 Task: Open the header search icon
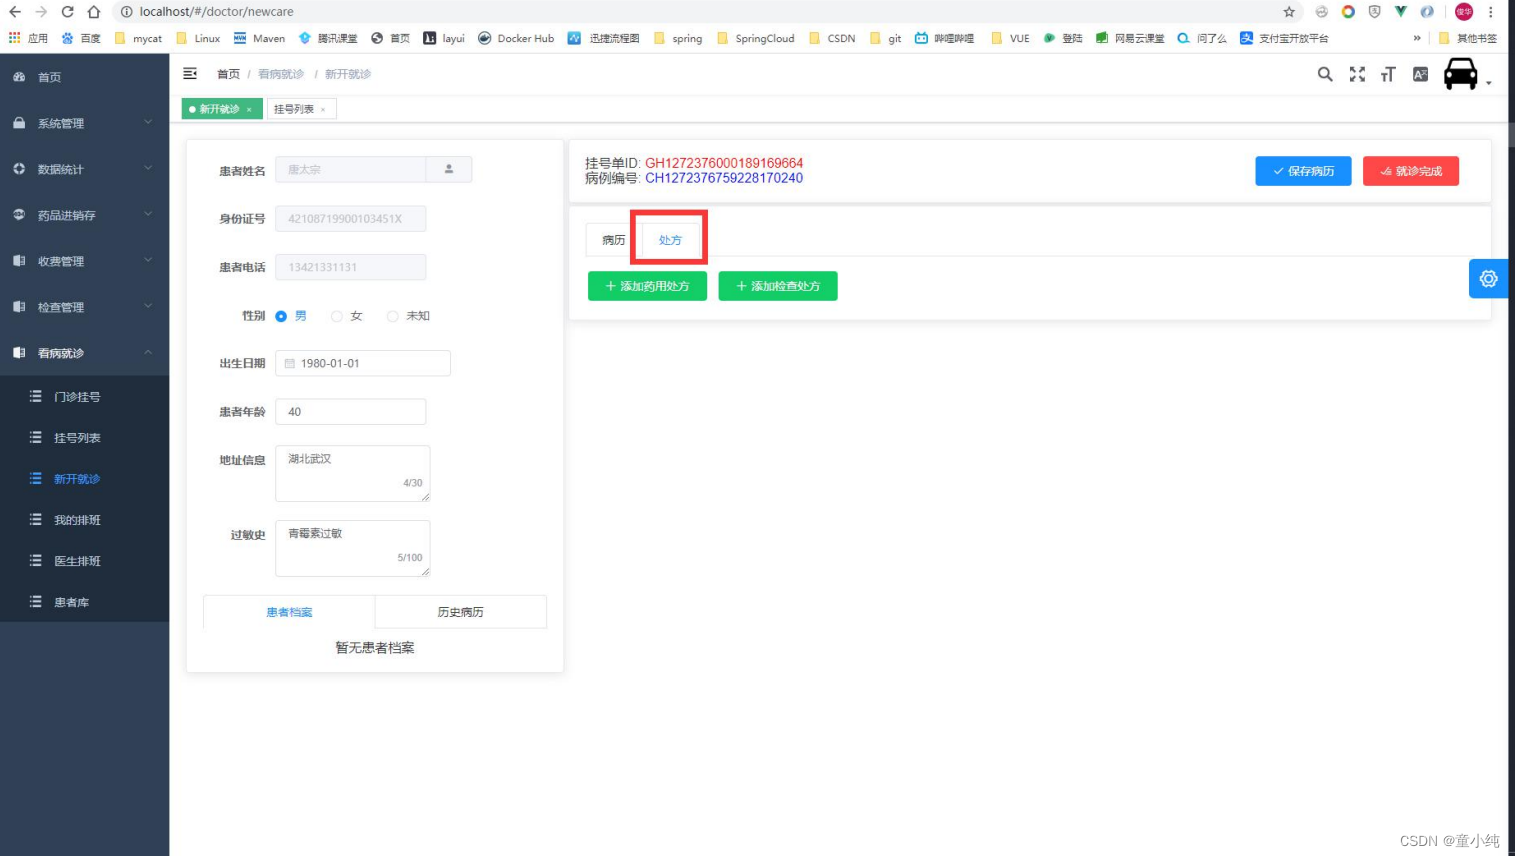[1325, 74]
